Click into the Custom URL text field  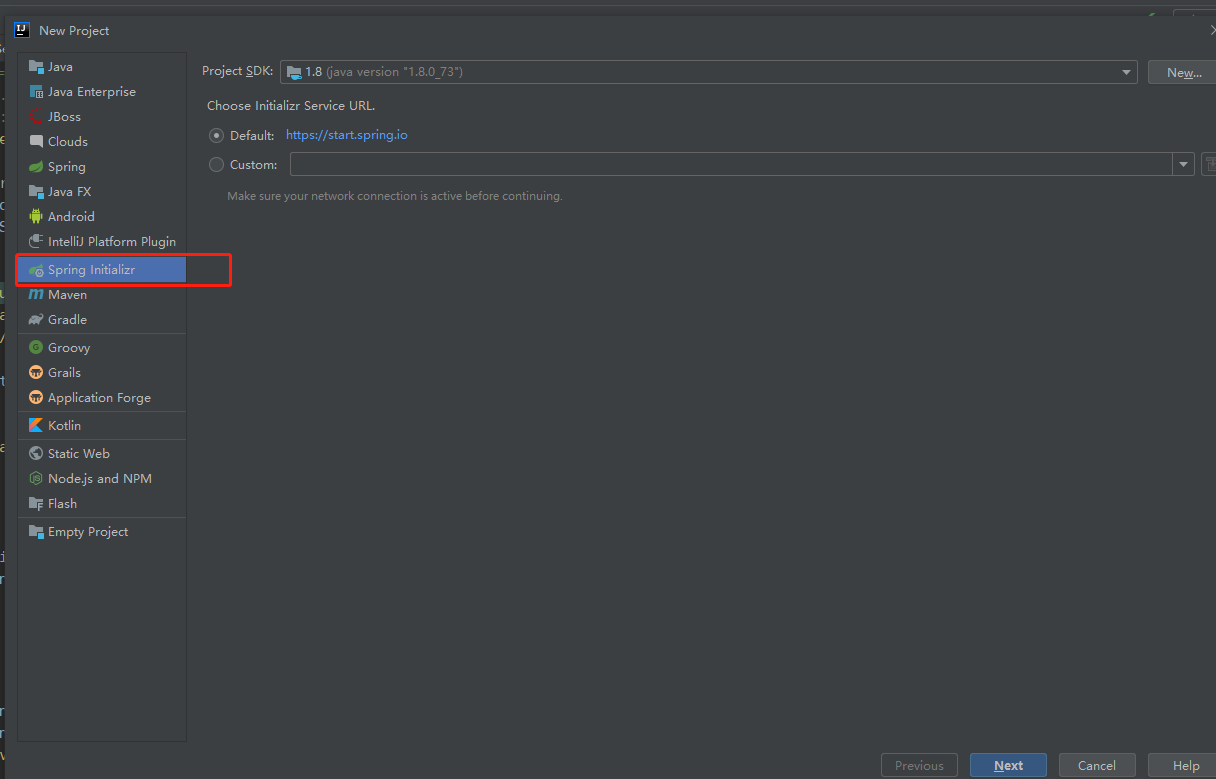[732, 165]
